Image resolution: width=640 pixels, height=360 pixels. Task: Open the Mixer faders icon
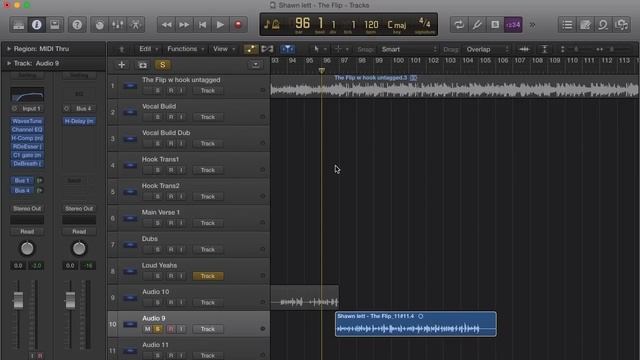pos(118,25)
